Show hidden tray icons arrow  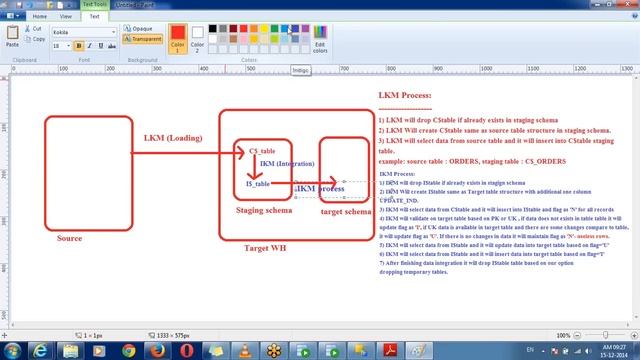tap(543, 351)
